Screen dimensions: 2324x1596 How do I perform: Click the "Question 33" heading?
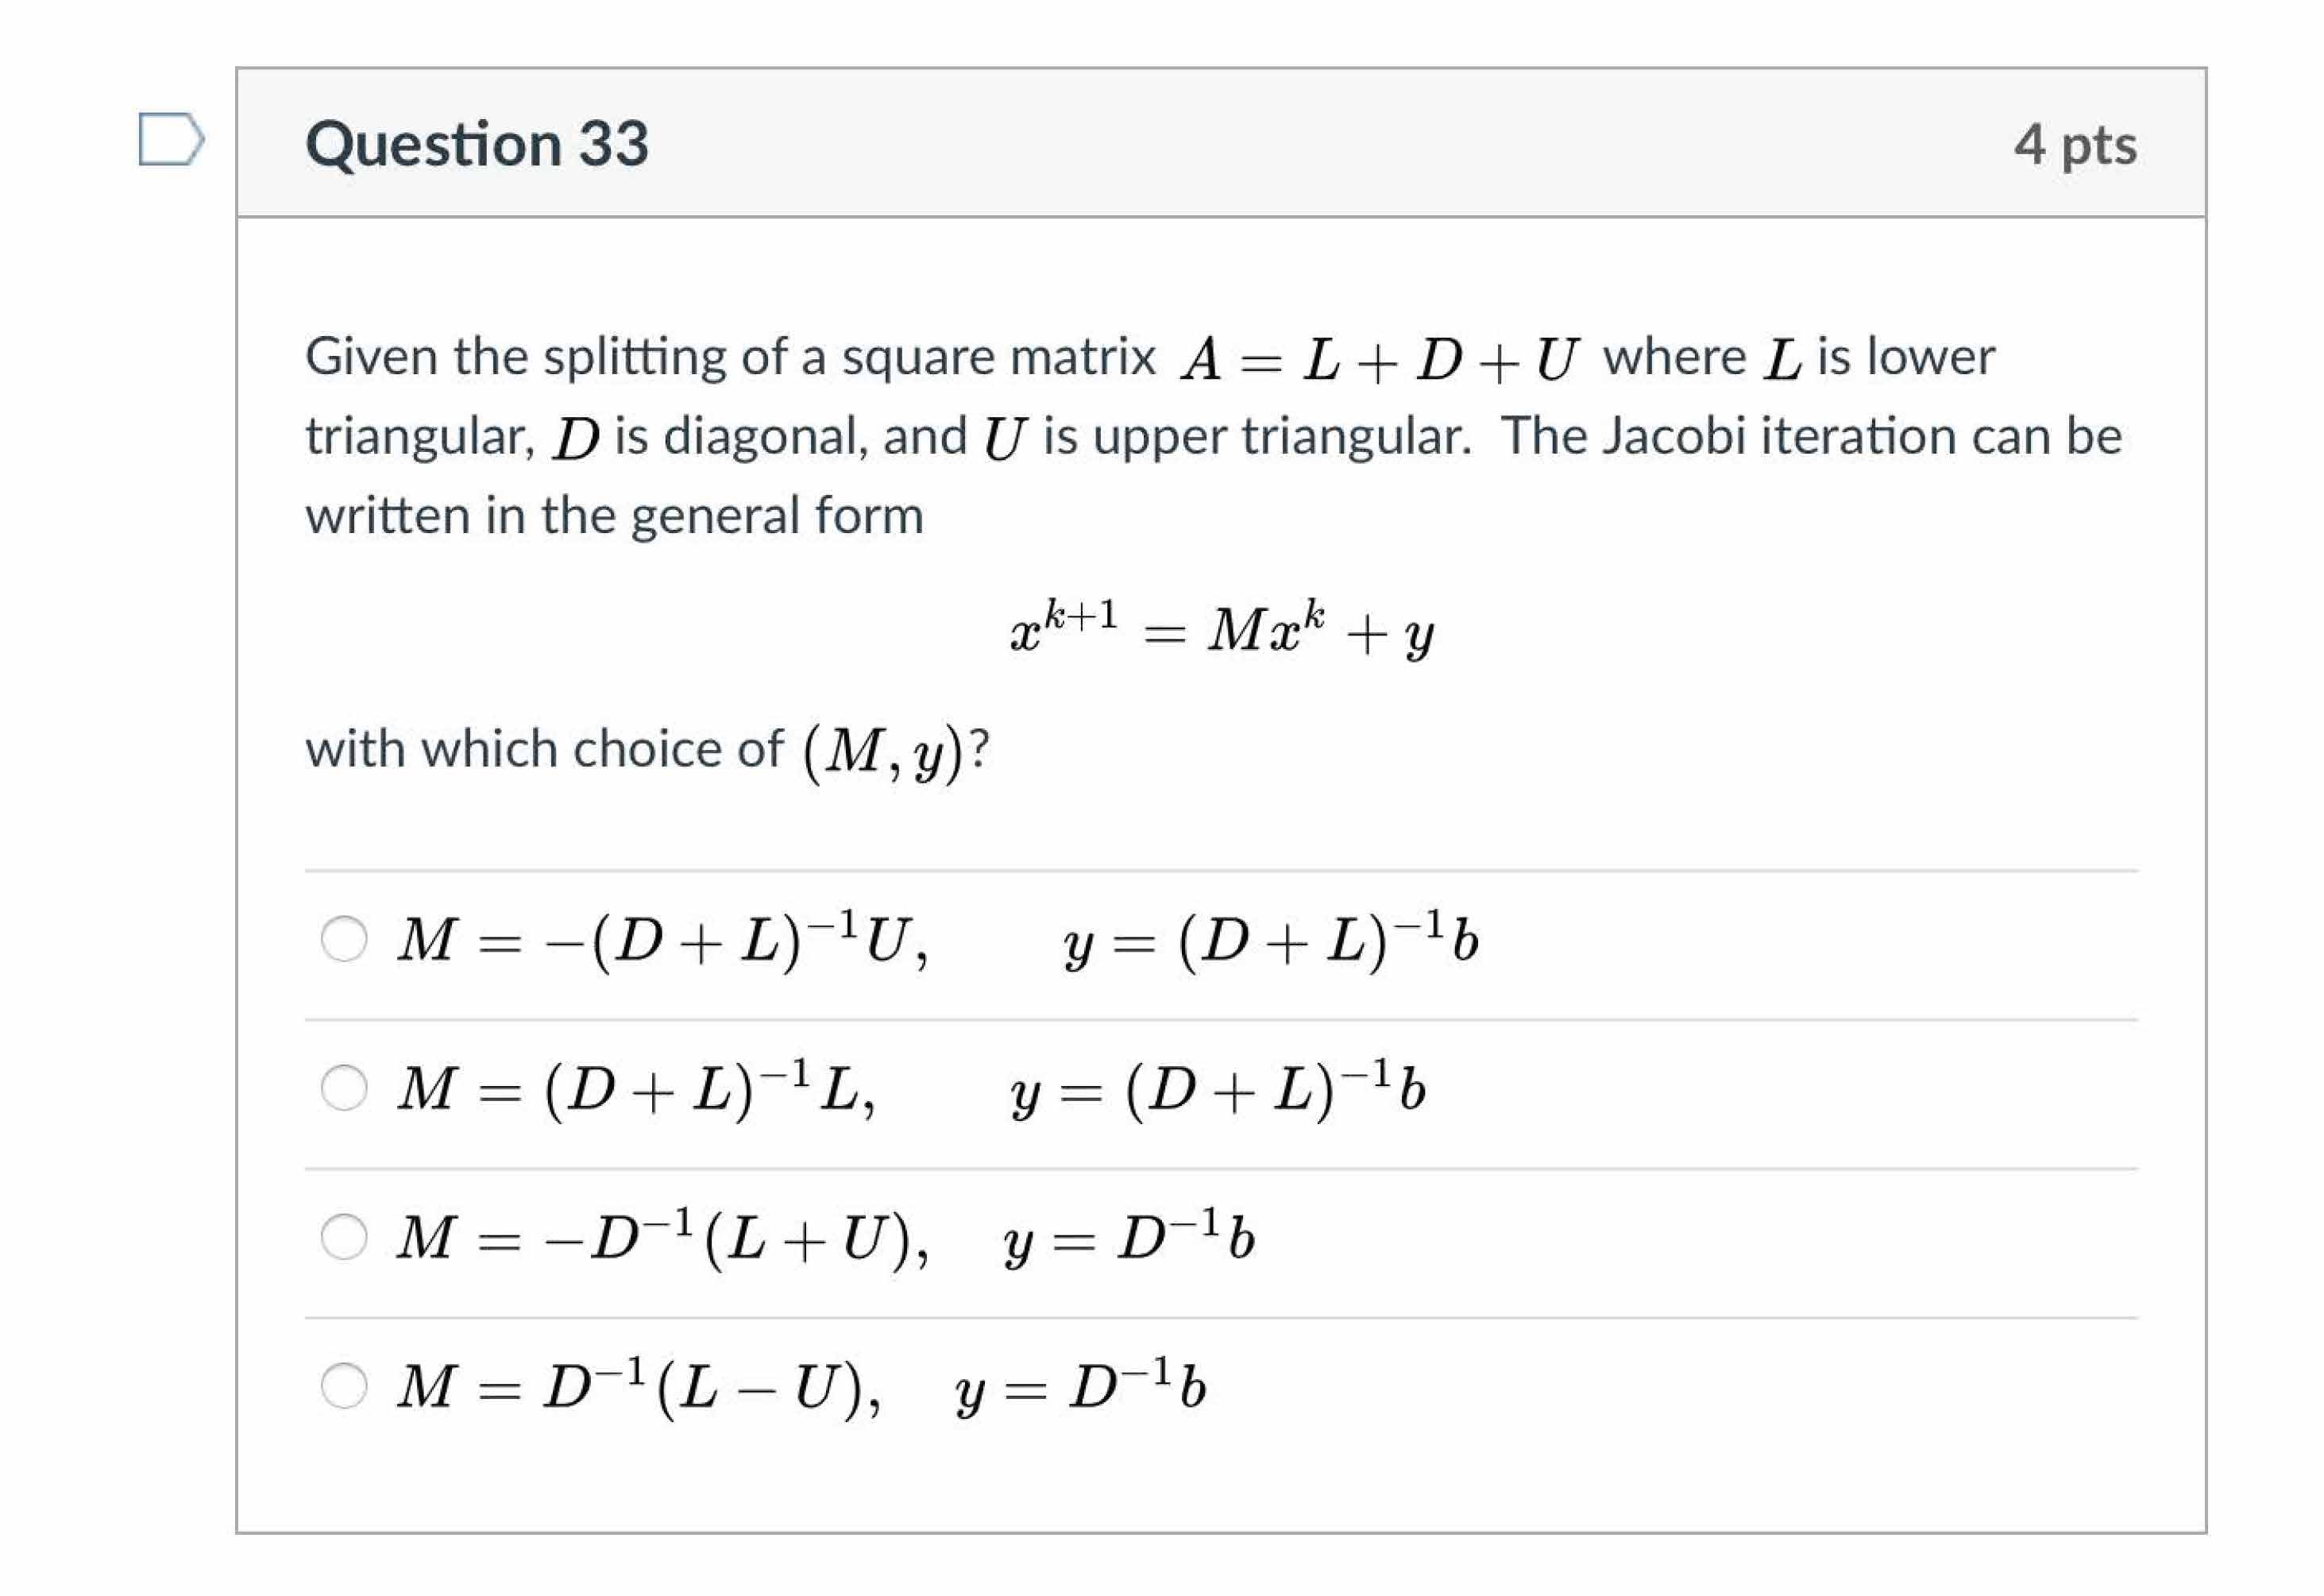pyautogui.click(x=477, y=143)
